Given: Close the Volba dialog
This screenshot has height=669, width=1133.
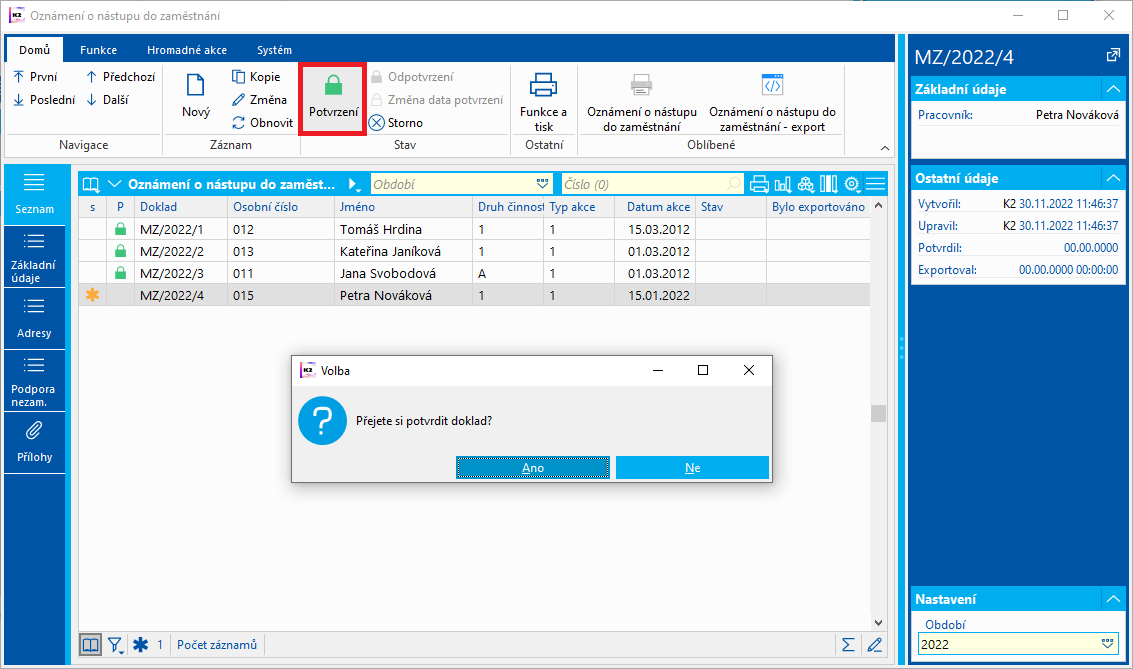Looking at the screenshot, I should click(x=749, y=370).
